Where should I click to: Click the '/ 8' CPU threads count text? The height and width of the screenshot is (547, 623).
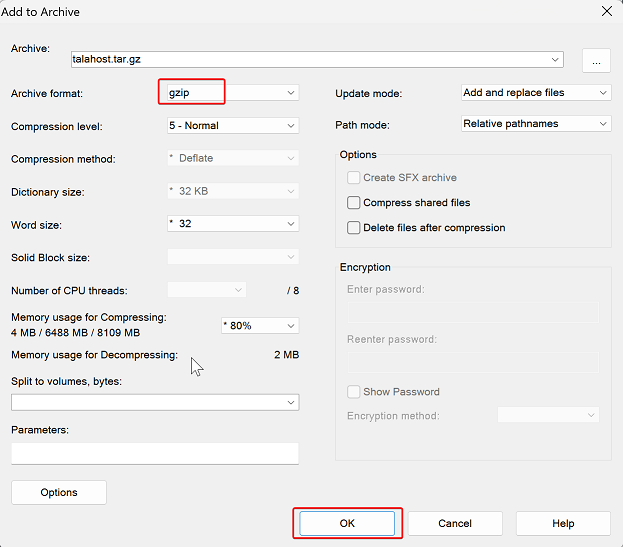(293, 291)
